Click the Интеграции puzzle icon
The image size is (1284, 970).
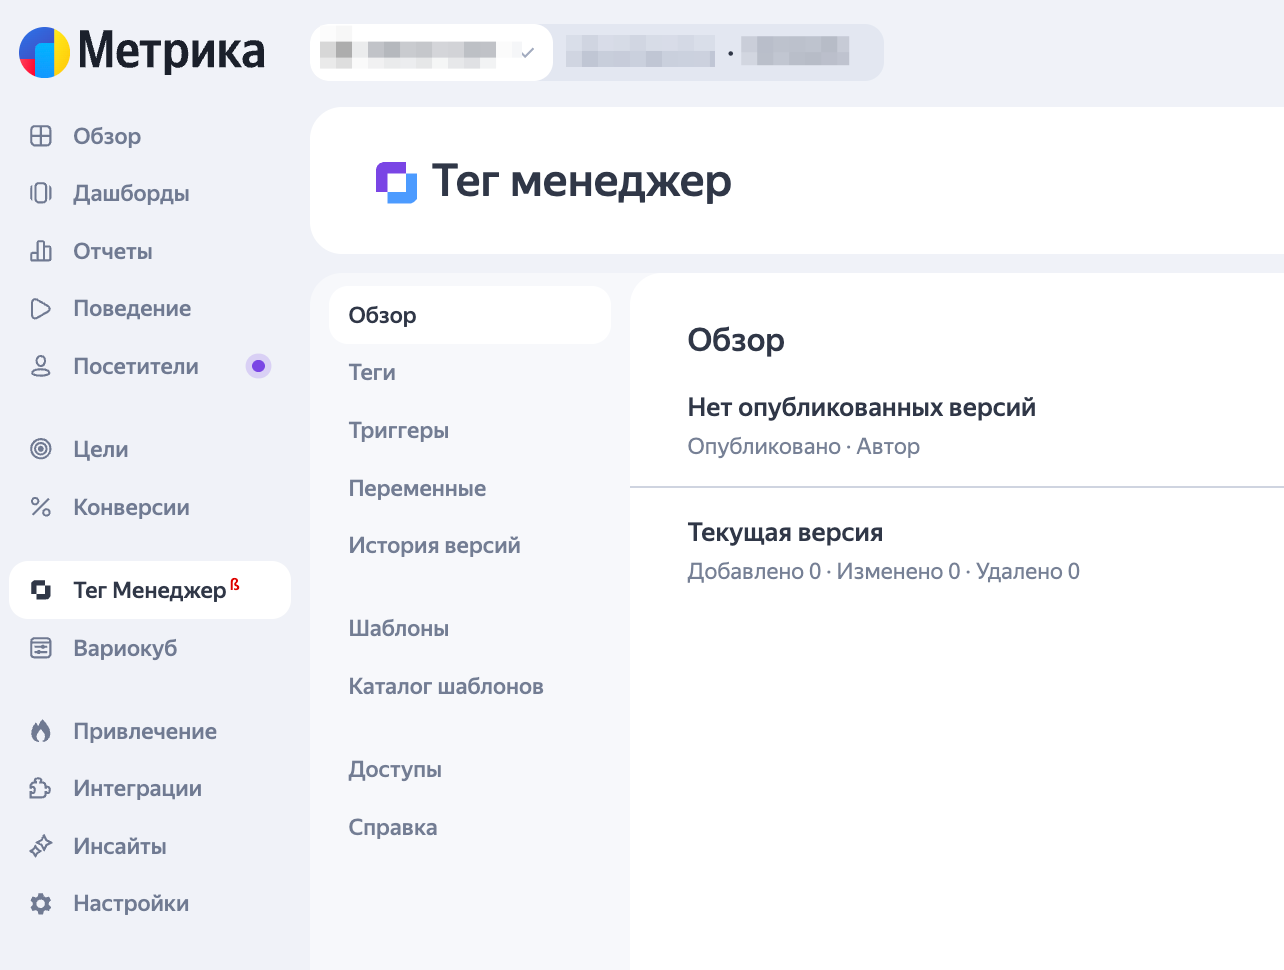pyautogui.click(x=41, y=788)
